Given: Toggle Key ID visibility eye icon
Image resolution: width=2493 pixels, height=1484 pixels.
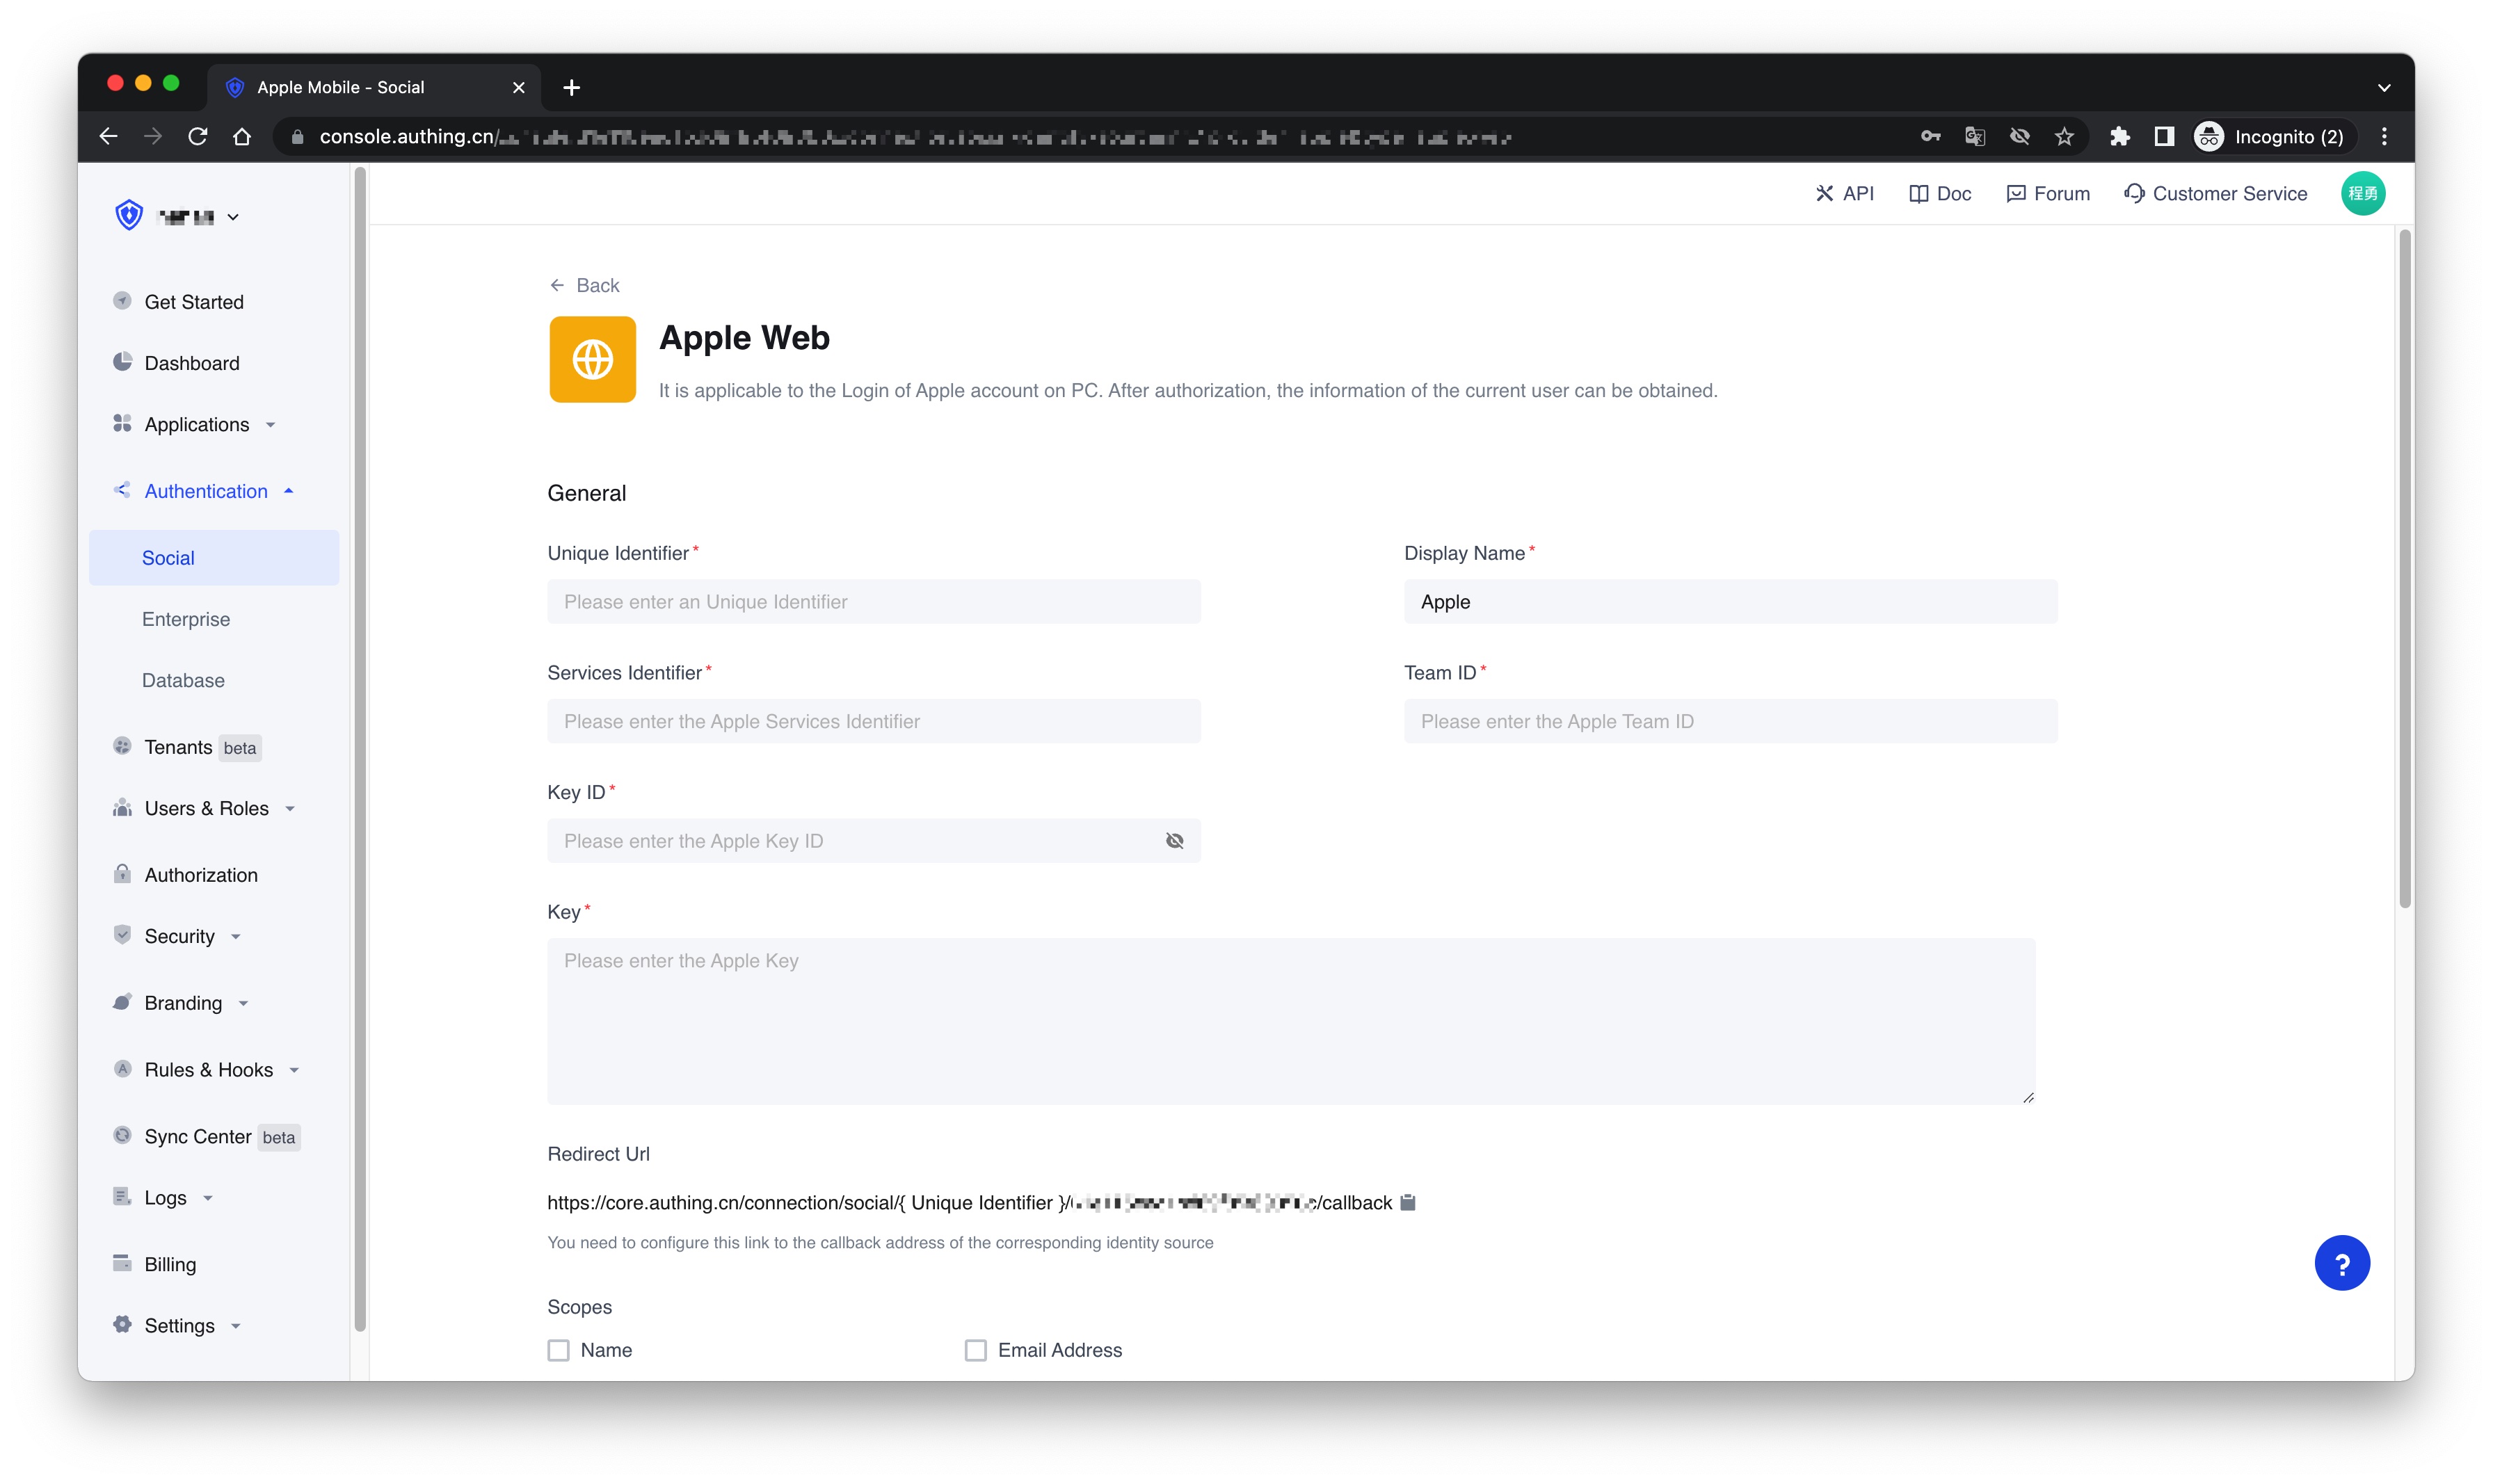Looking at the screenshot, I should pos(1174,841).
